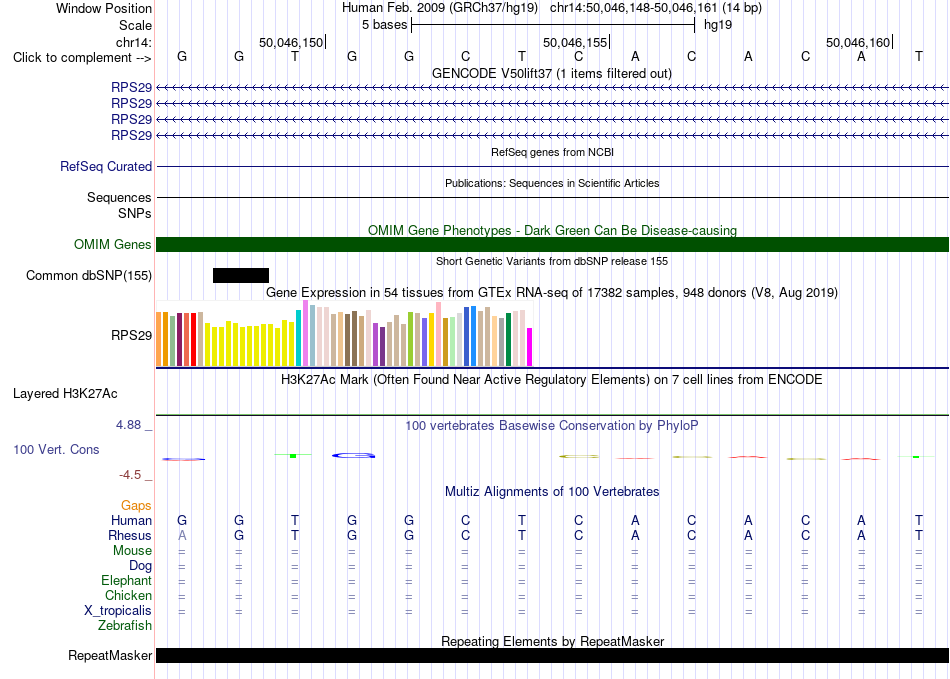The height and width of the screenshot is (679, 950).
Task: Click the 'Click to complement -->' label
Action: click(x=82, y=58)
